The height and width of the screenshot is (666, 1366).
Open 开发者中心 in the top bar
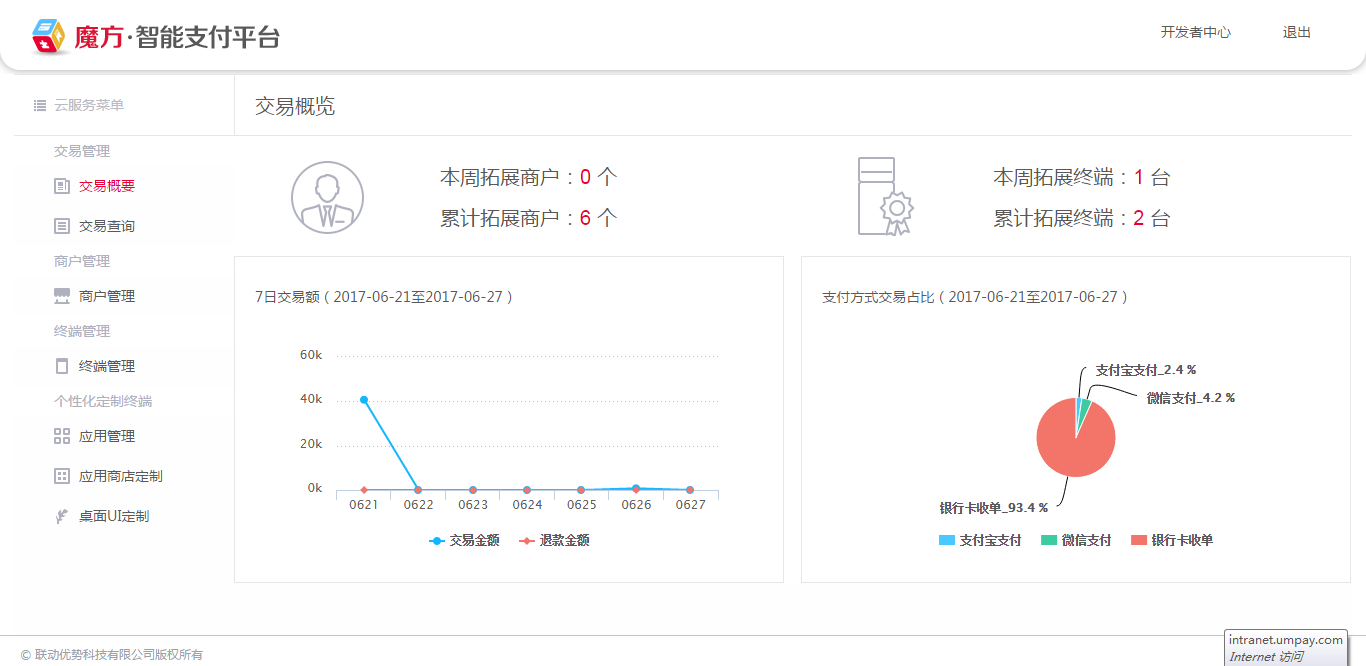1195,32
